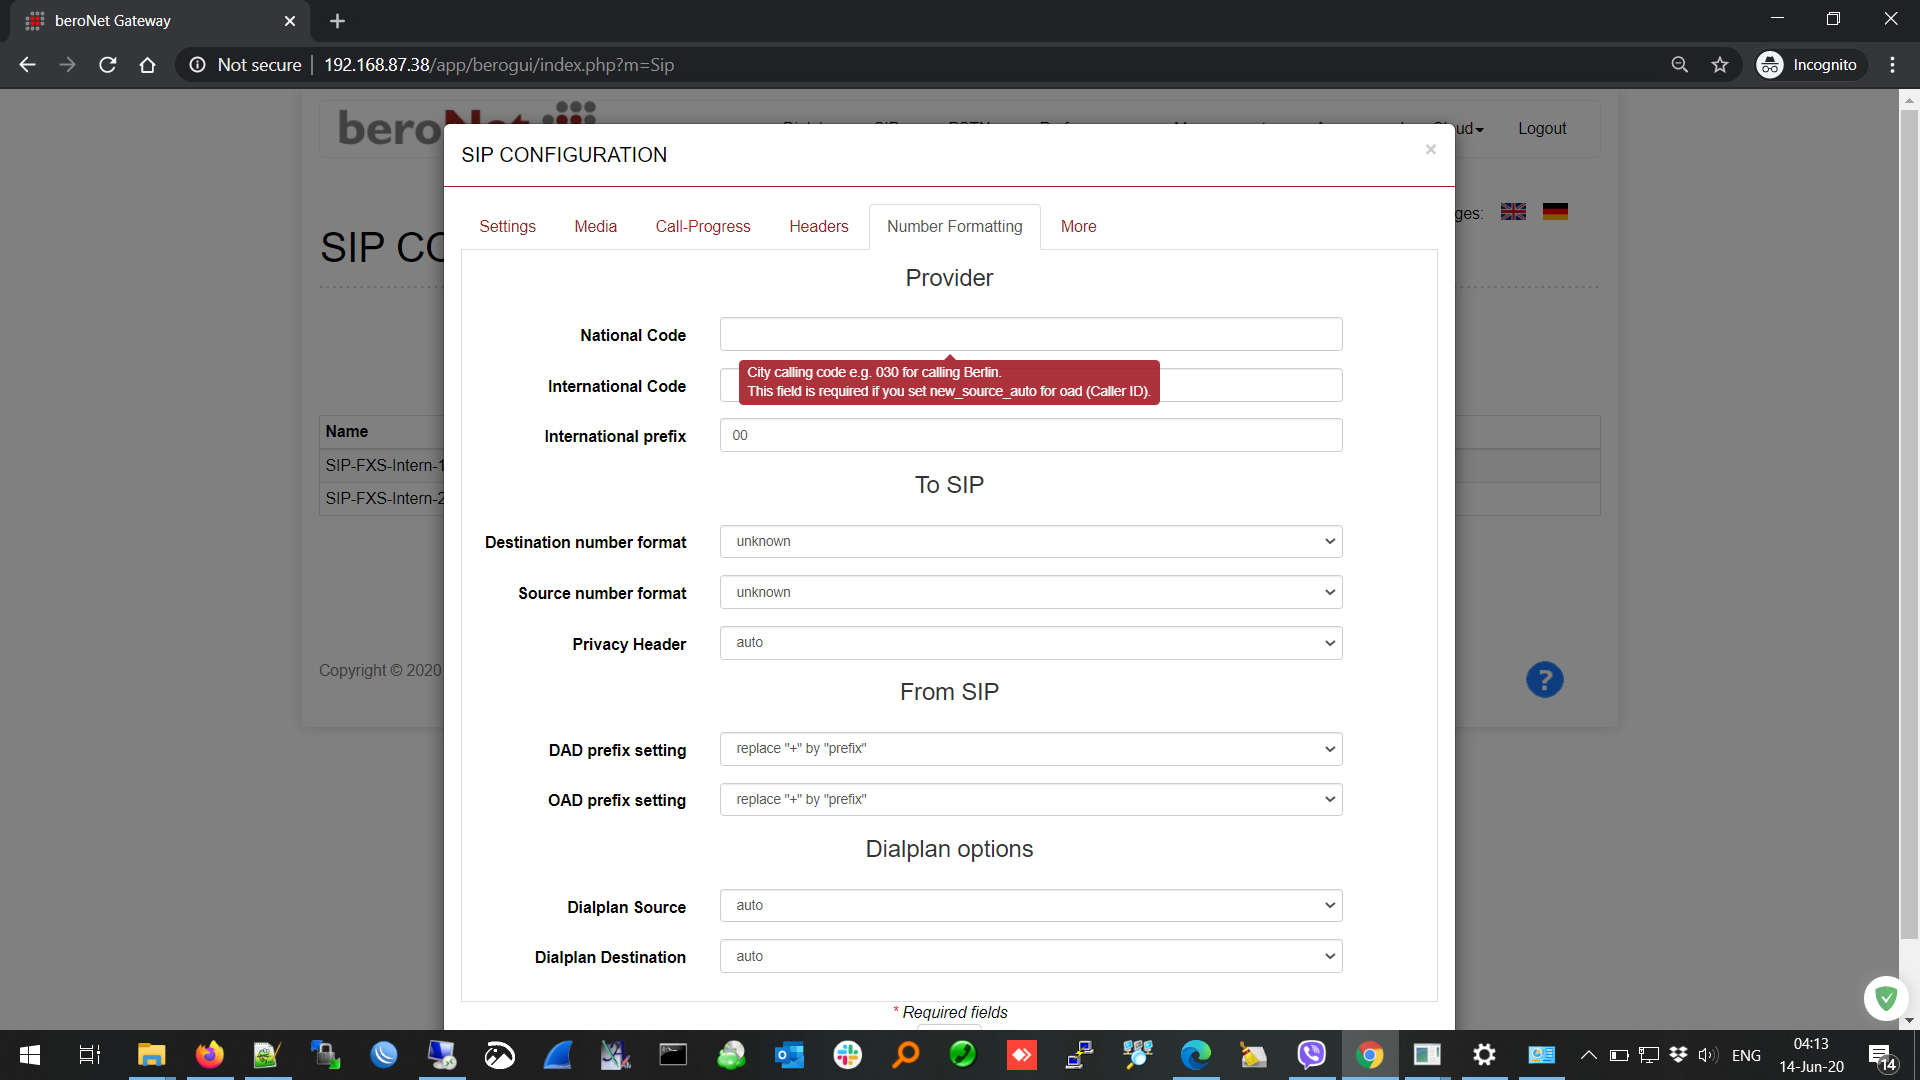
Task: Switch language to German flag
Action: (x=1555, y=212)
